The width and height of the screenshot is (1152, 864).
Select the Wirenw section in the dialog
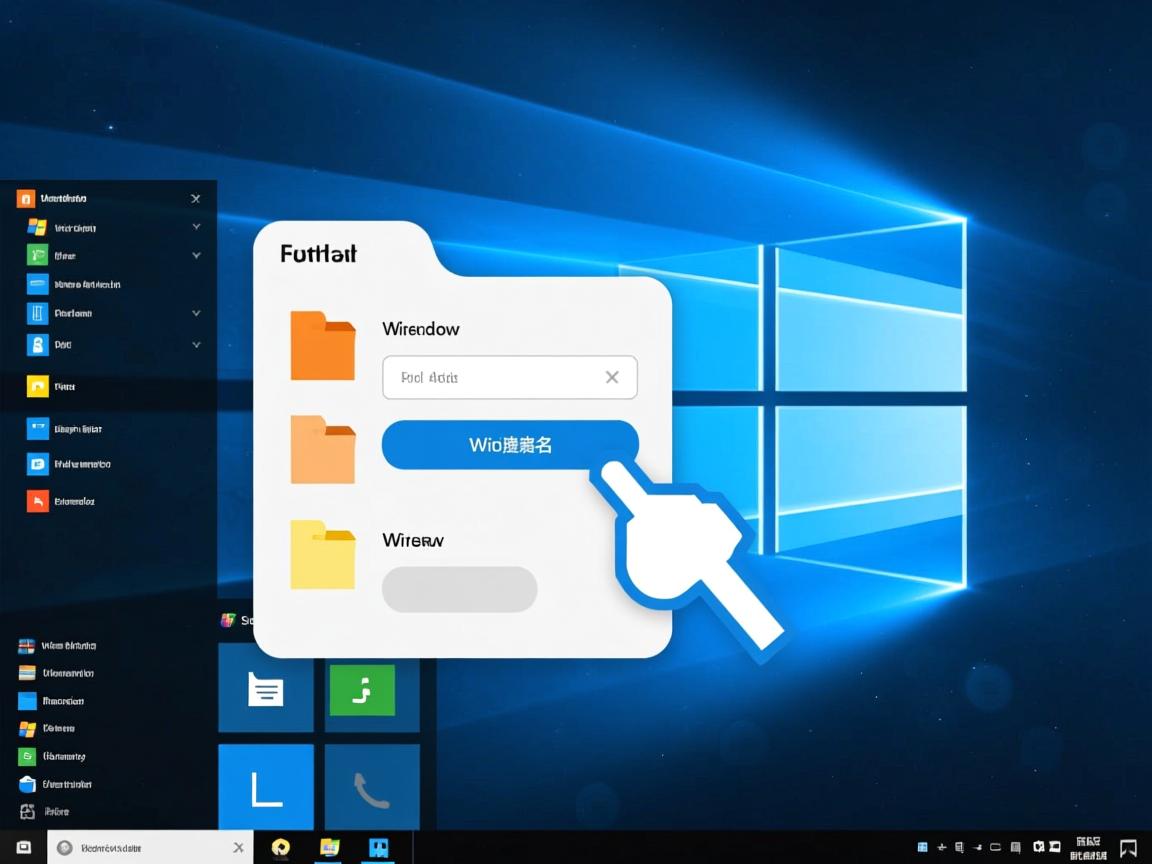412,540
